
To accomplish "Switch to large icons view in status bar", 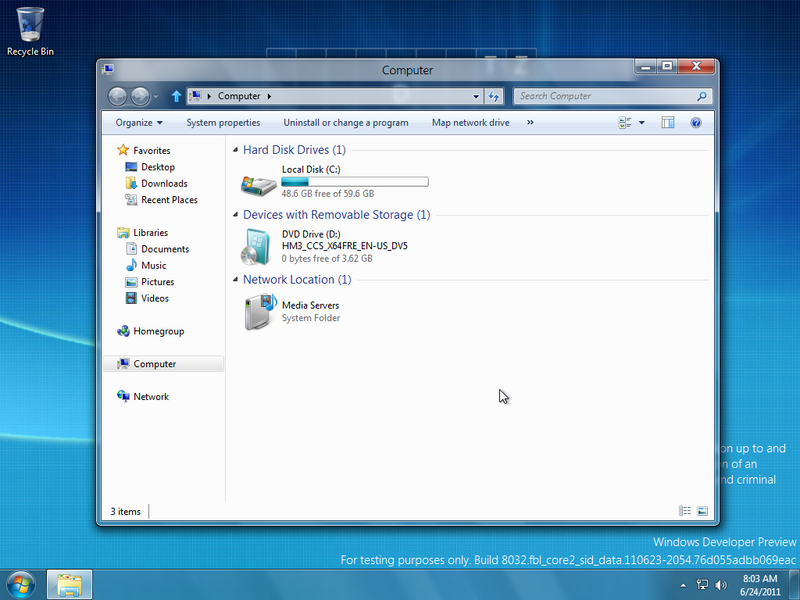I will point(702,511).
